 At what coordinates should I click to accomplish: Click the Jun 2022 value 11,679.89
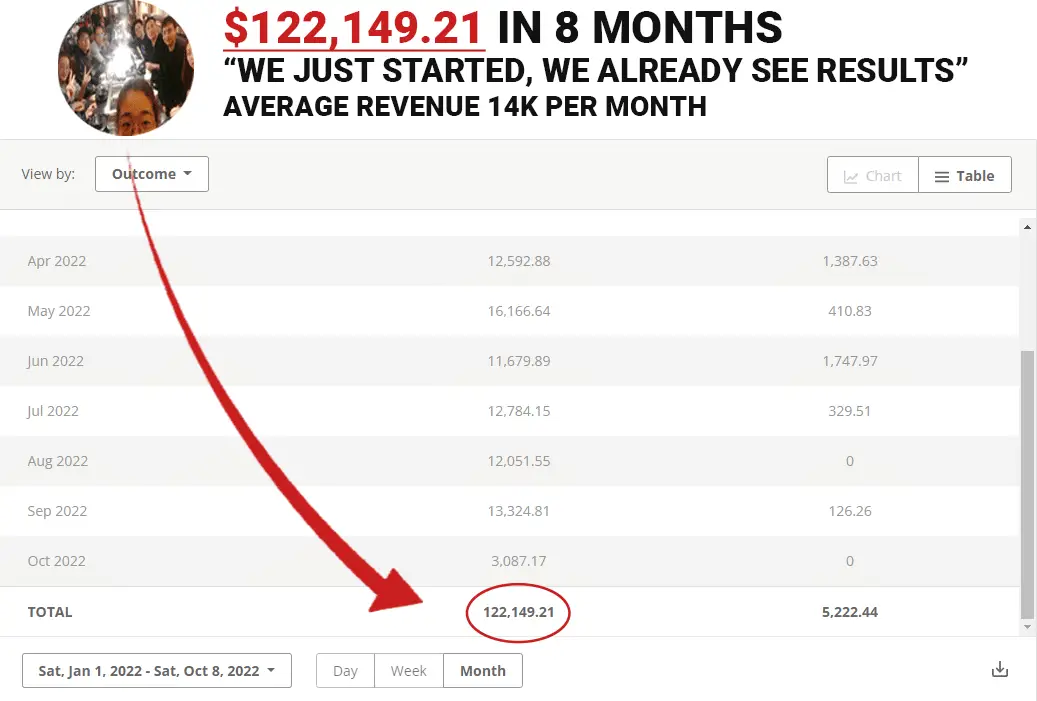pyautogui.click(x=519, y=361)
